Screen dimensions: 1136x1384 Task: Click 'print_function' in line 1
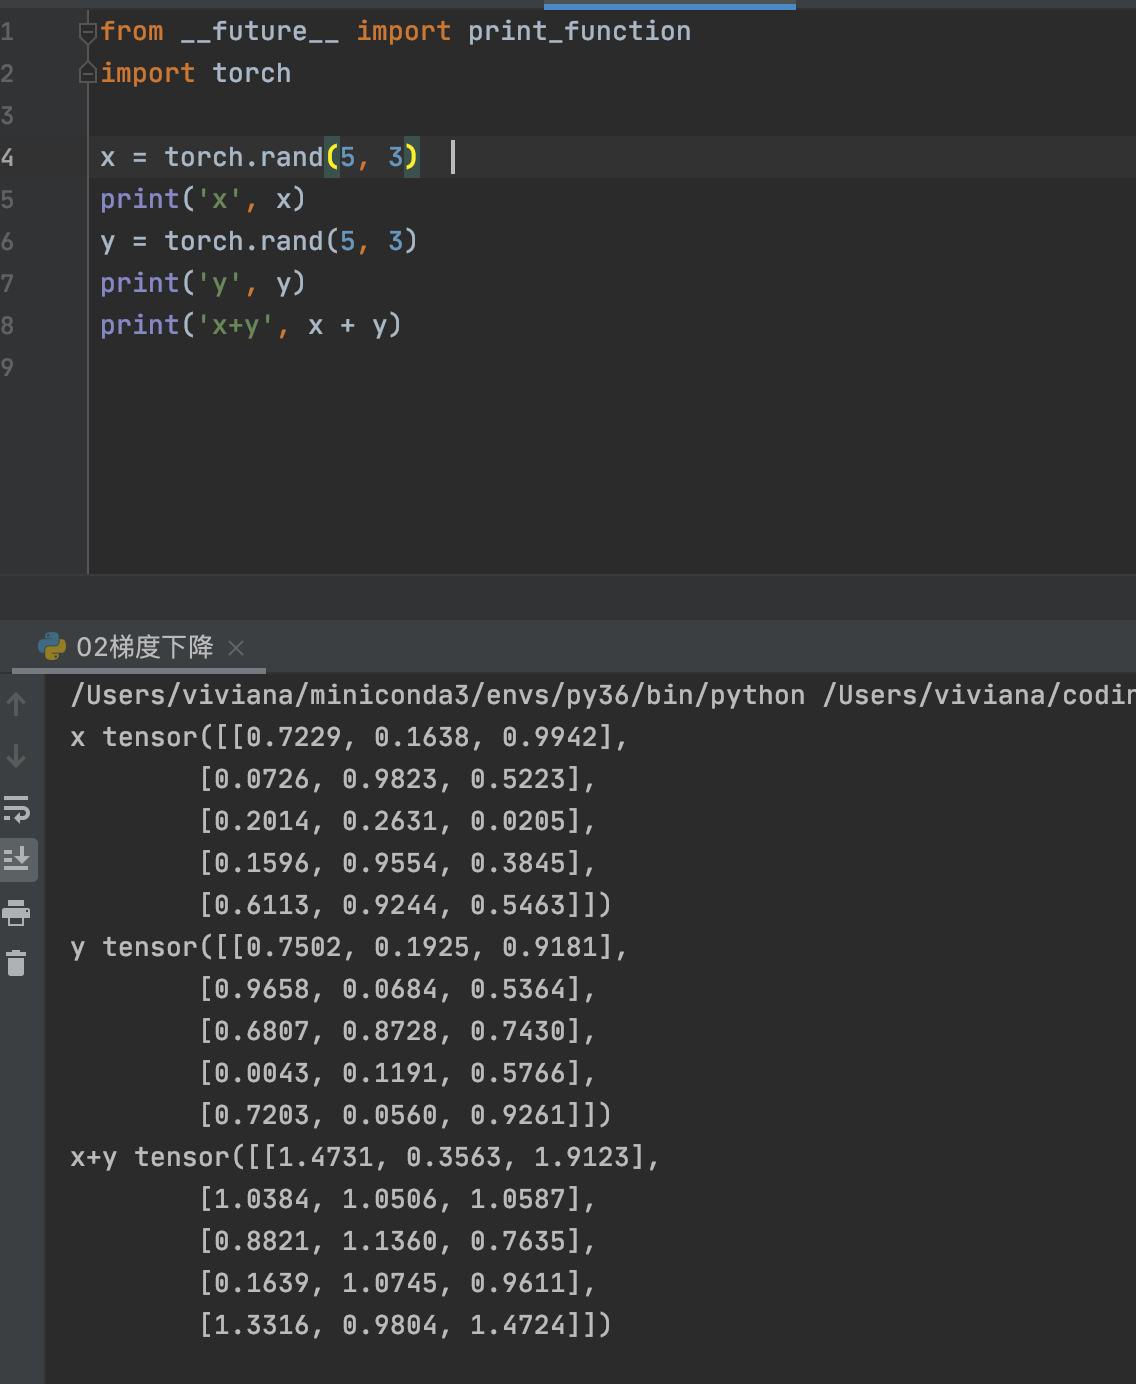(x=579, y=32)
